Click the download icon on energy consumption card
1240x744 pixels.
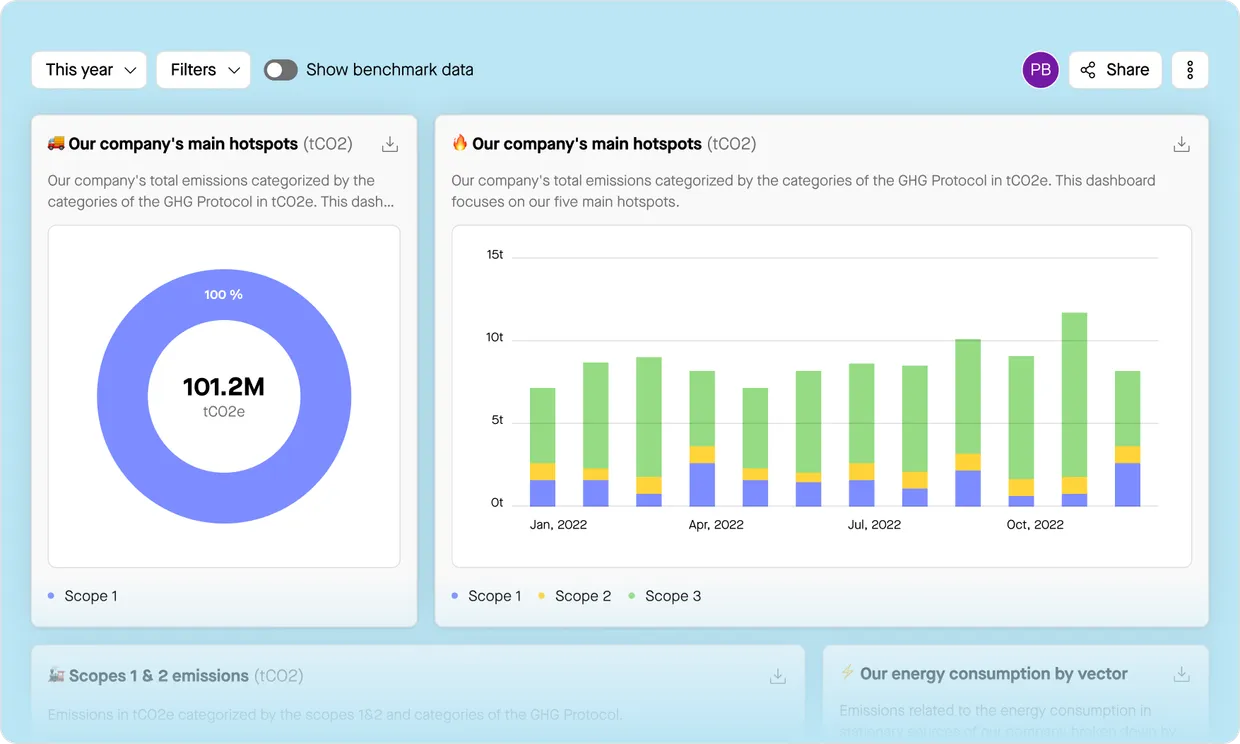[1181, 675]
